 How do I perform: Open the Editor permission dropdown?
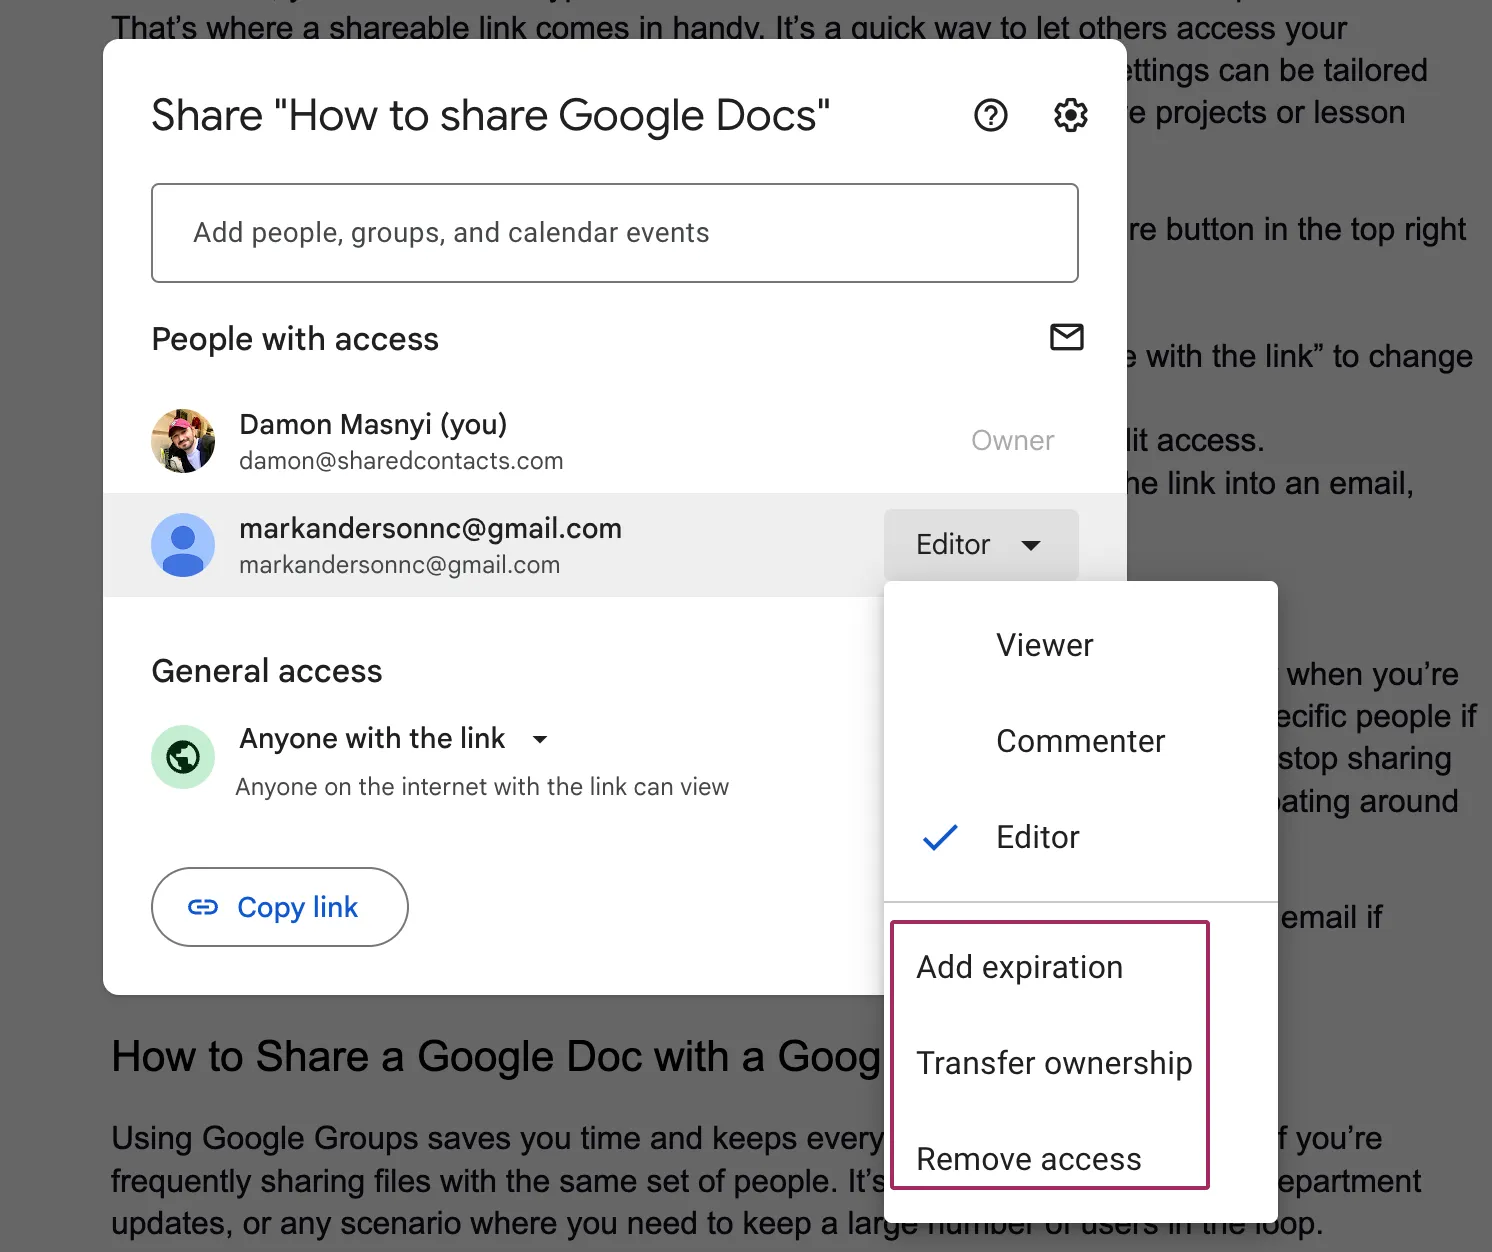[x=980, y=545]
